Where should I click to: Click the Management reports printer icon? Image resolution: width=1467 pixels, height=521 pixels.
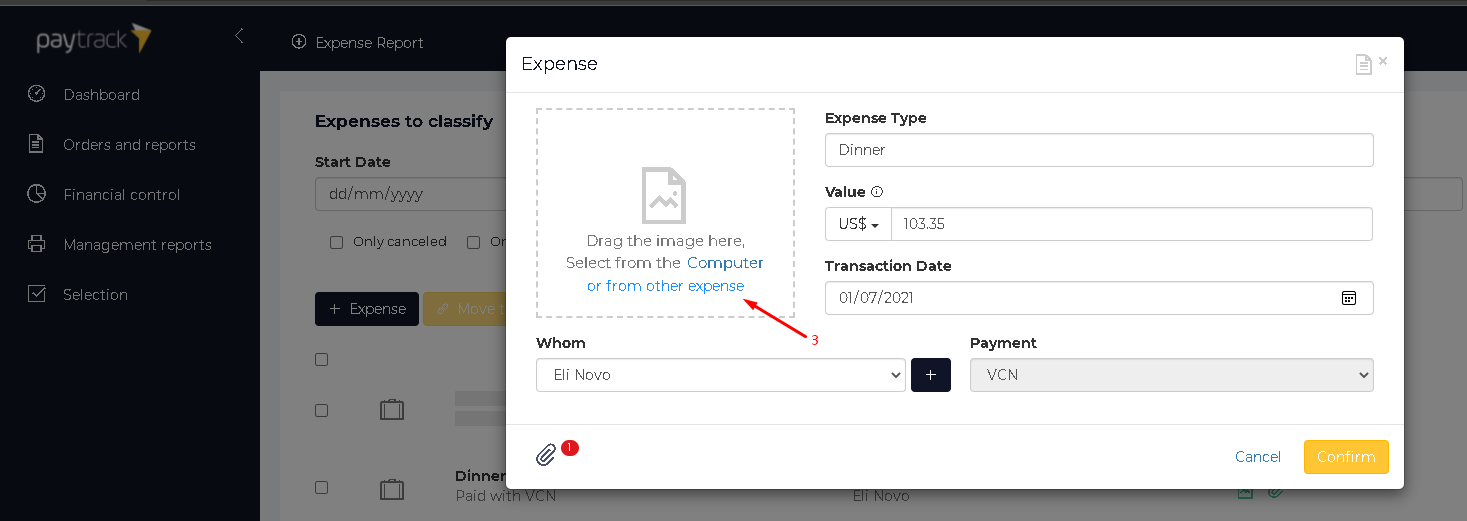[37, 244]
